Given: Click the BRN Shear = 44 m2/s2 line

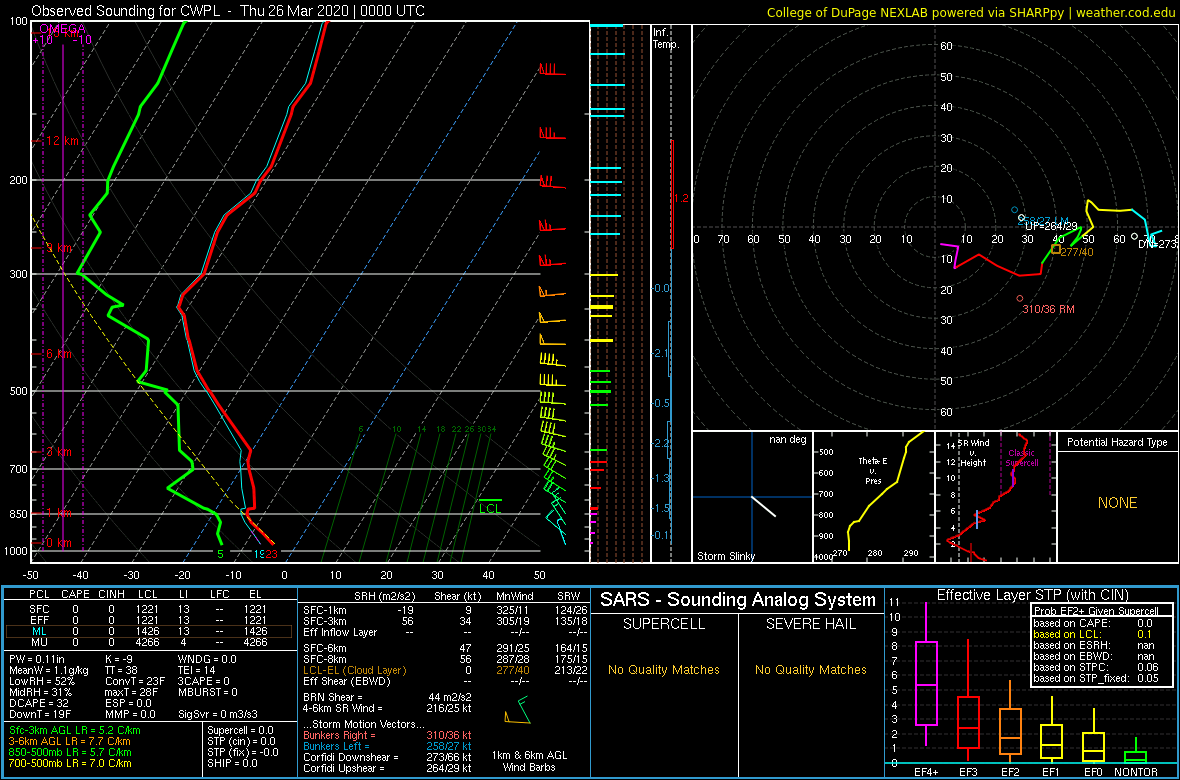Looking at the screenshot, I should click(387, 696).
